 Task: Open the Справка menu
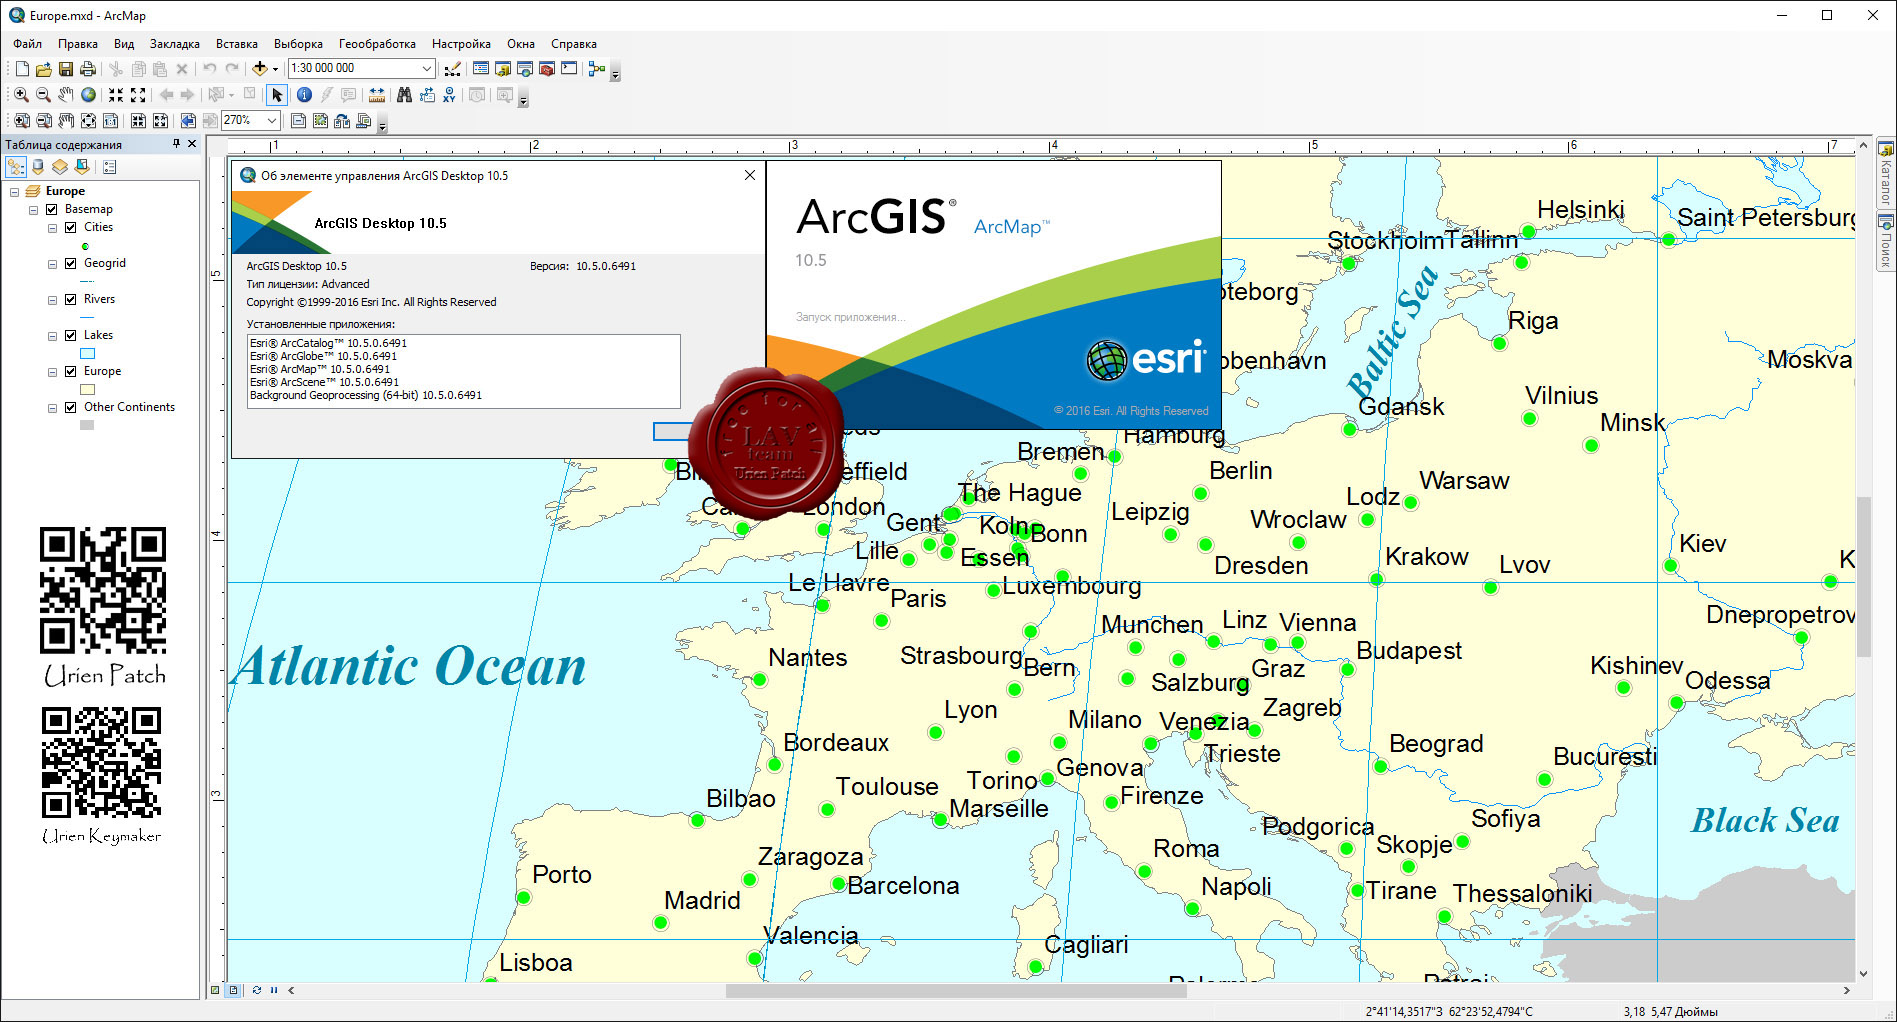point(574,44)
